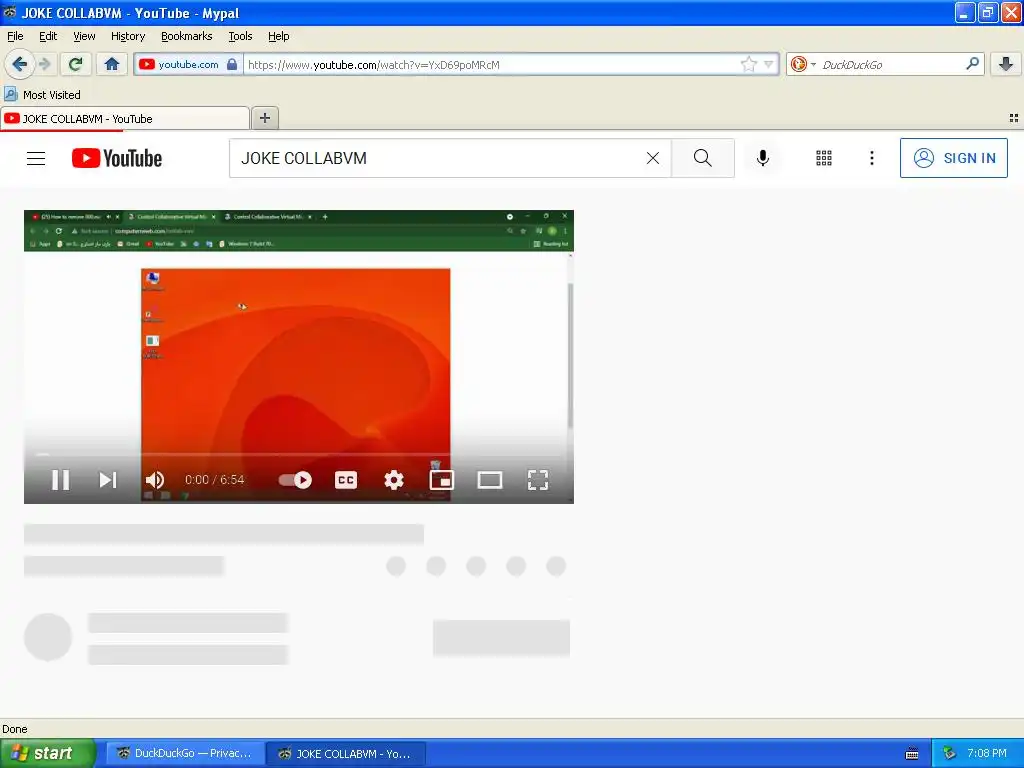Reload the current page
This screenshot has width=1024, height=768.
tap(75, 64)
